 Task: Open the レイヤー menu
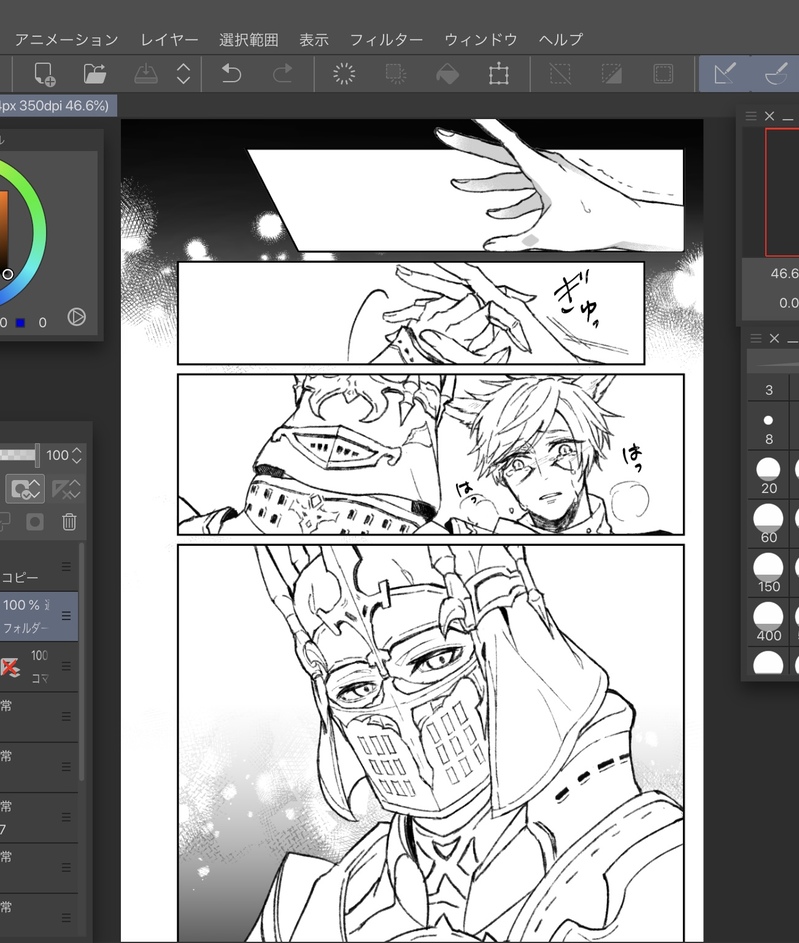(x=169, y=40)
